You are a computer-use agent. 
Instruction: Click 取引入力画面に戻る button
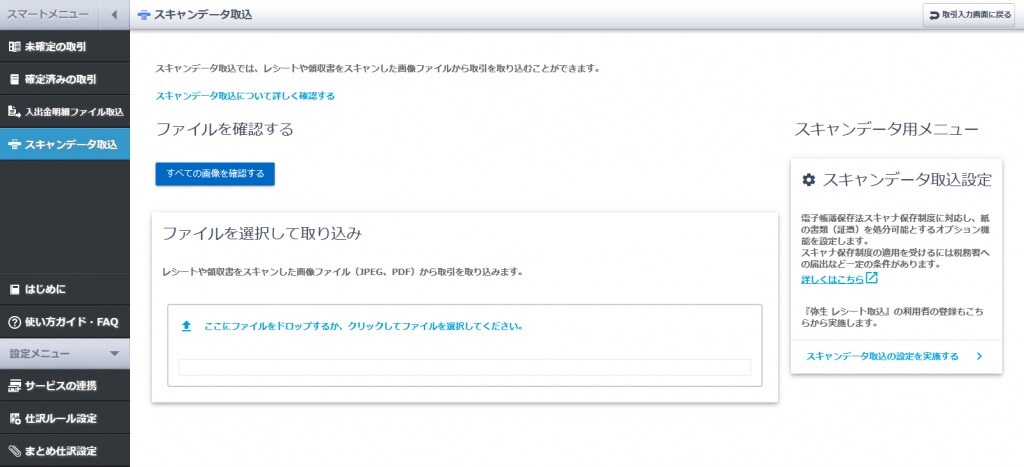click(969, 15)
